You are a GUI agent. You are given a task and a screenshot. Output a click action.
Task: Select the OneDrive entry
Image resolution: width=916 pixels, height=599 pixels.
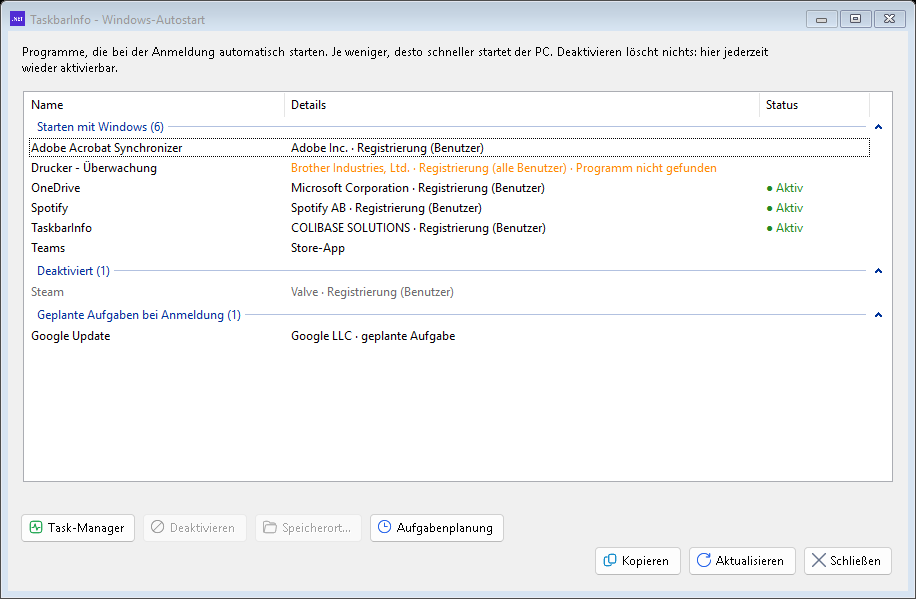(449, 188)
